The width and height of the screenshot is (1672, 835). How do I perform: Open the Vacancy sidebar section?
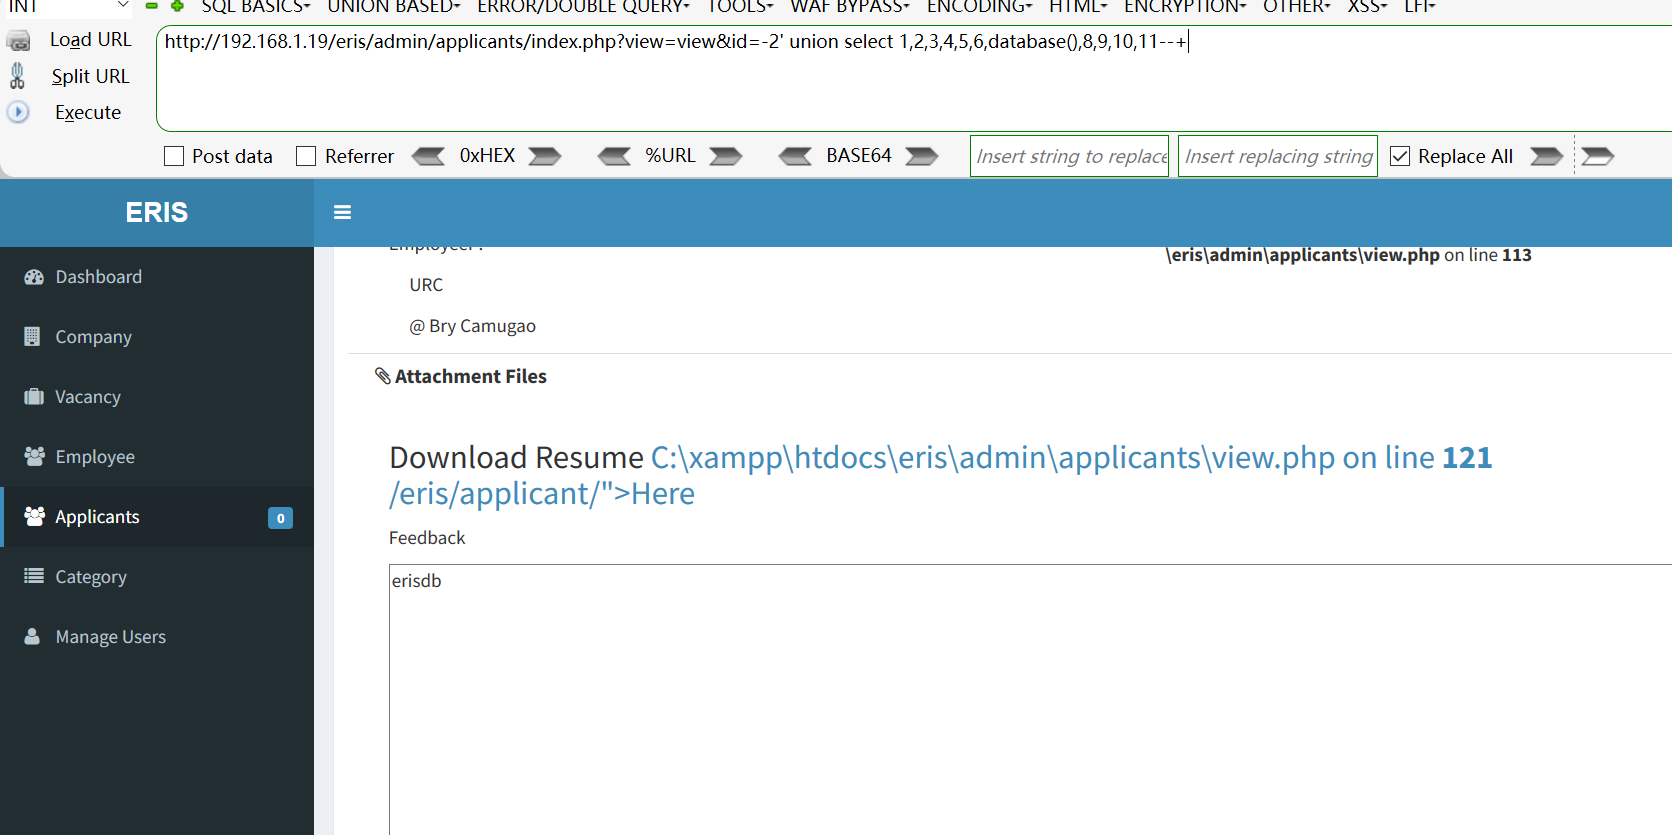pyautogui.click(x=157, y=397)
